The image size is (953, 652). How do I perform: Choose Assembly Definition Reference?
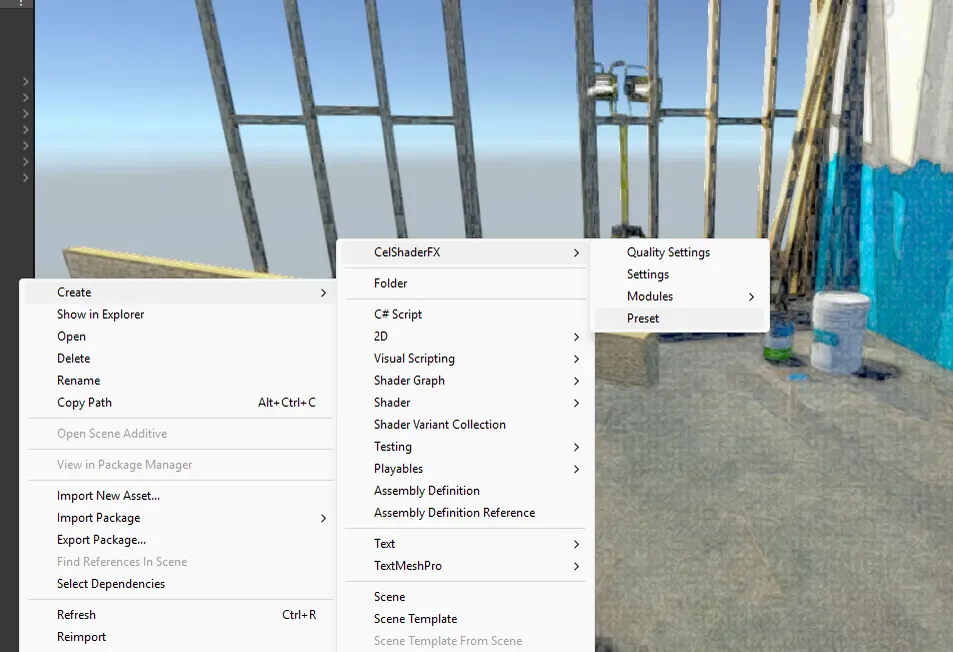(x=465, y=513)
